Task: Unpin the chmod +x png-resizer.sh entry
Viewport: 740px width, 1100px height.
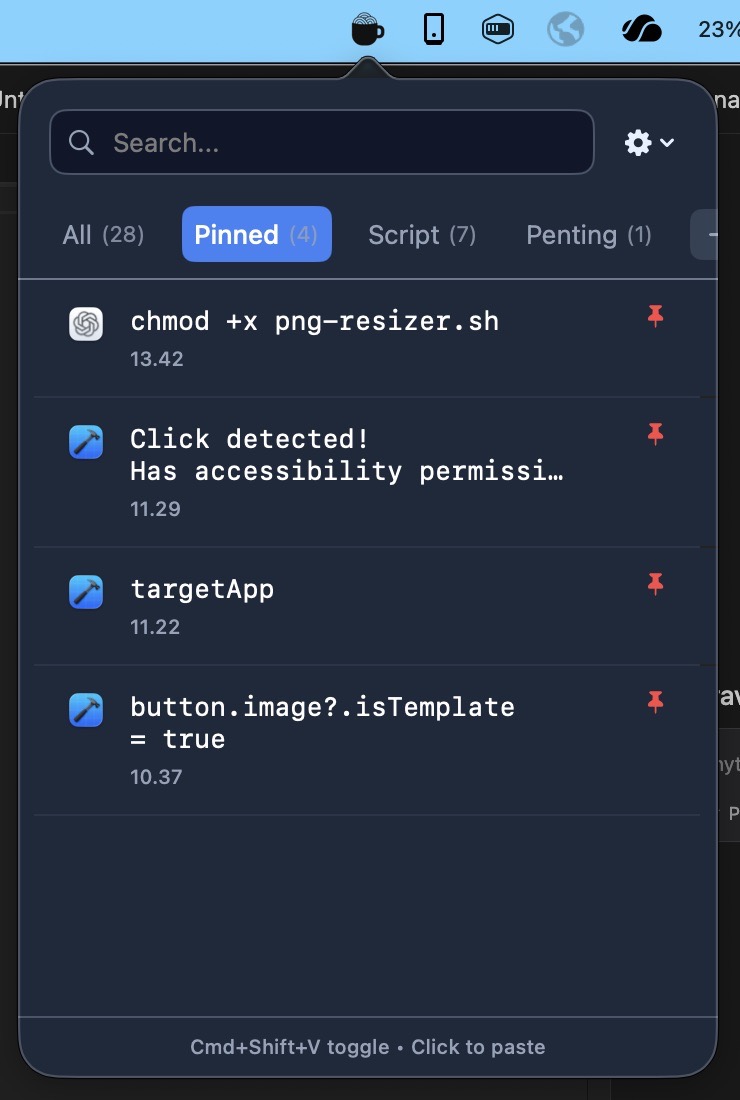Action: 656,315
